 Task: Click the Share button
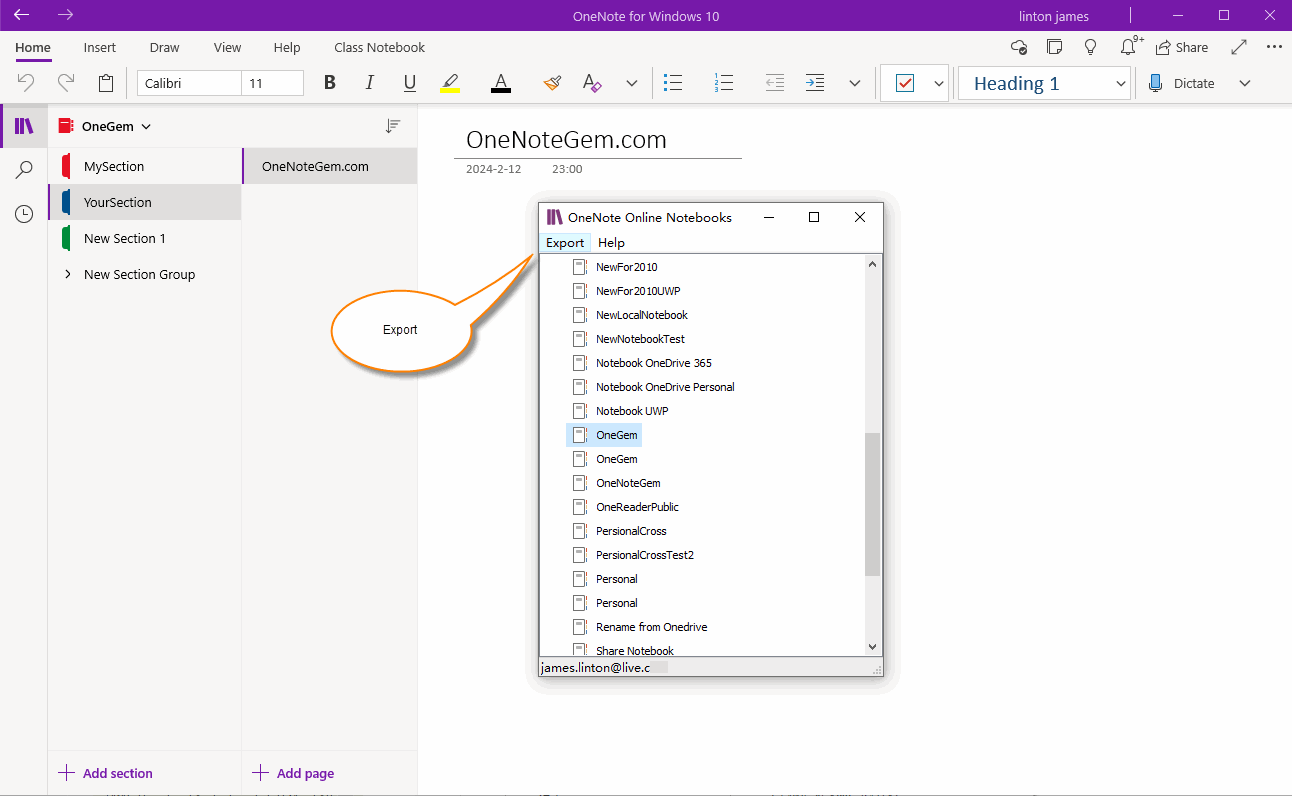coord(1182,47)
